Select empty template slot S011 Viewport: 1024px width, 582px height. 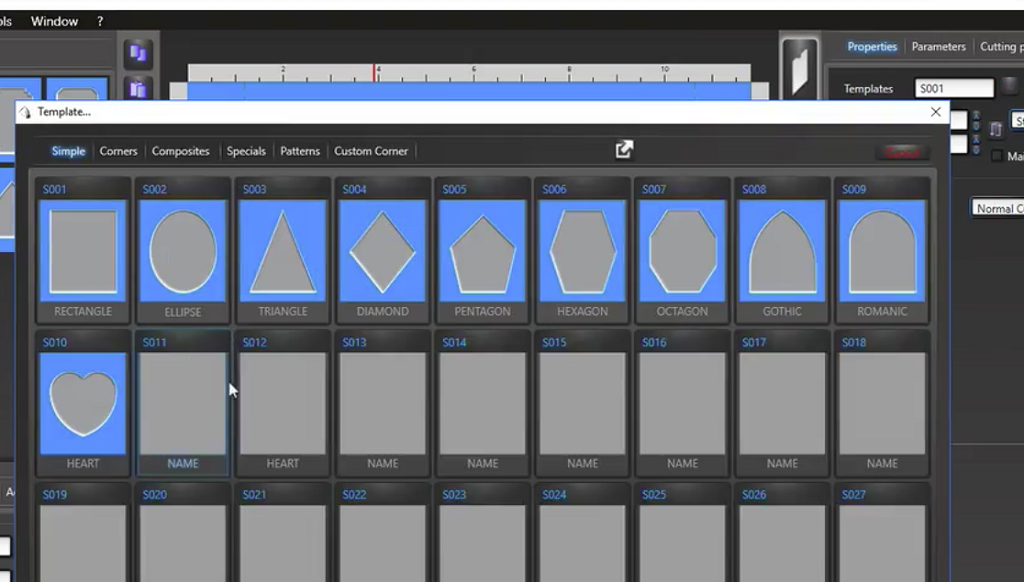(x=183, y=403)
